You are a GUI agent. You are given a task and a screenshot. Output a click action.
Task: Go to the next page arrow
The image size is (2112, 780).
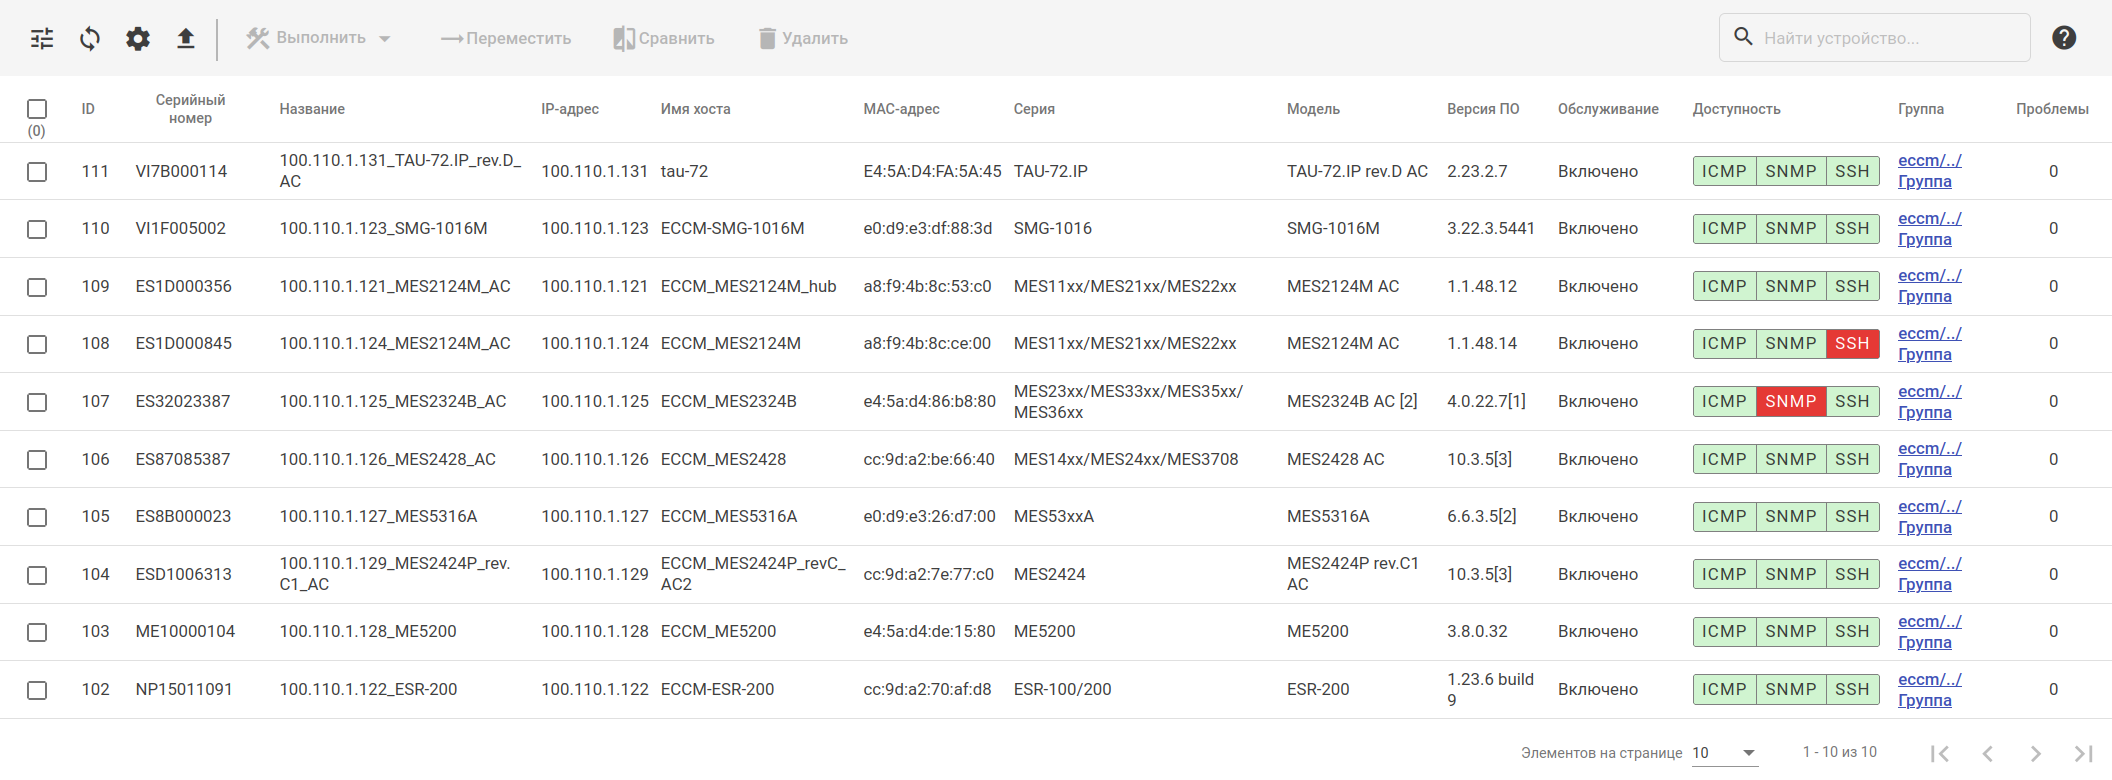click(2035, 753)
